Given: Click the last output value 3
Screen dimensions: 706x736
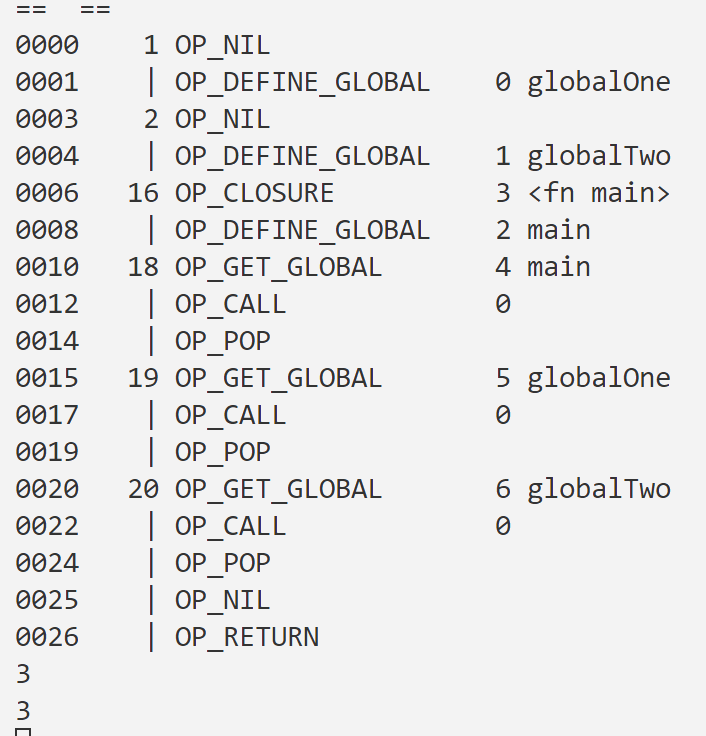Looking at the screenshot, I should click(x=23, y=711).
